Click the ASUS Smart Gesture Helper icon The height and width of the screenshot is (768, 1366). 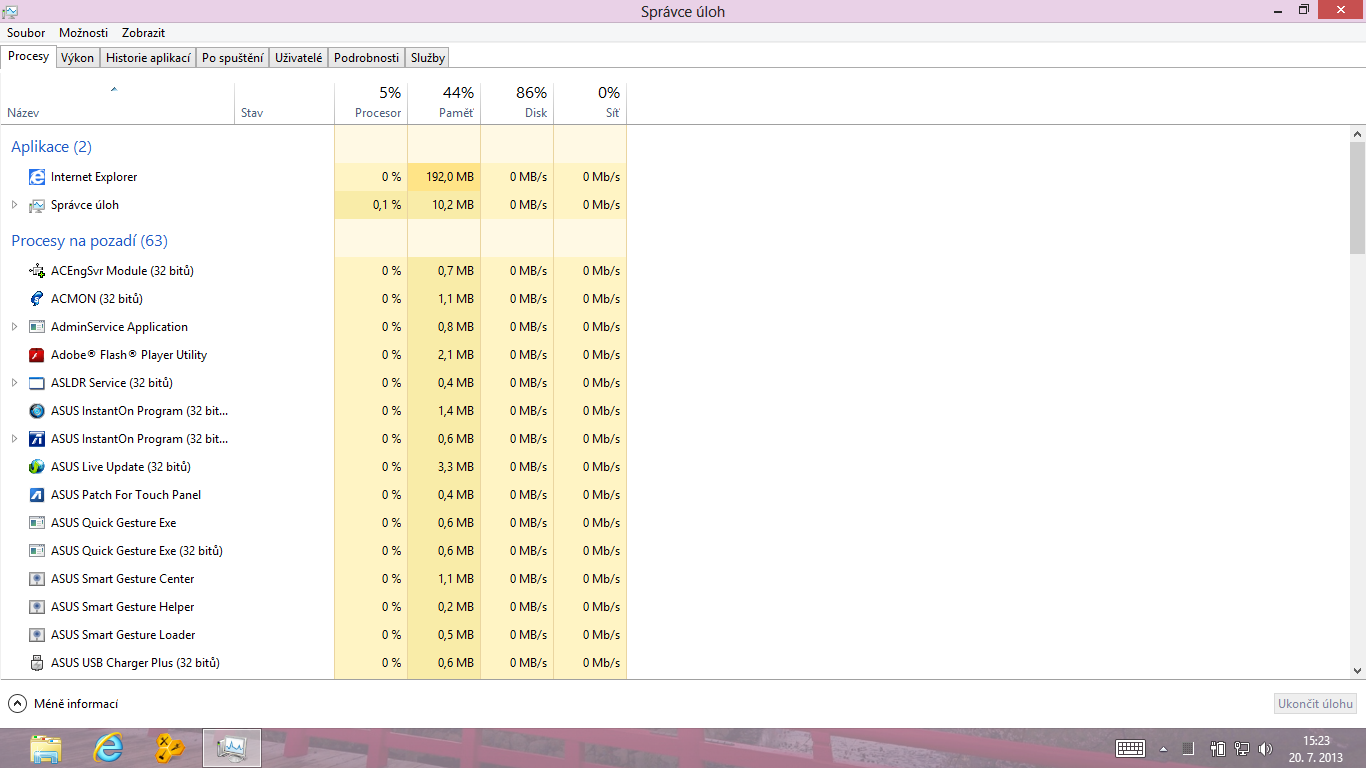point(37,607)
